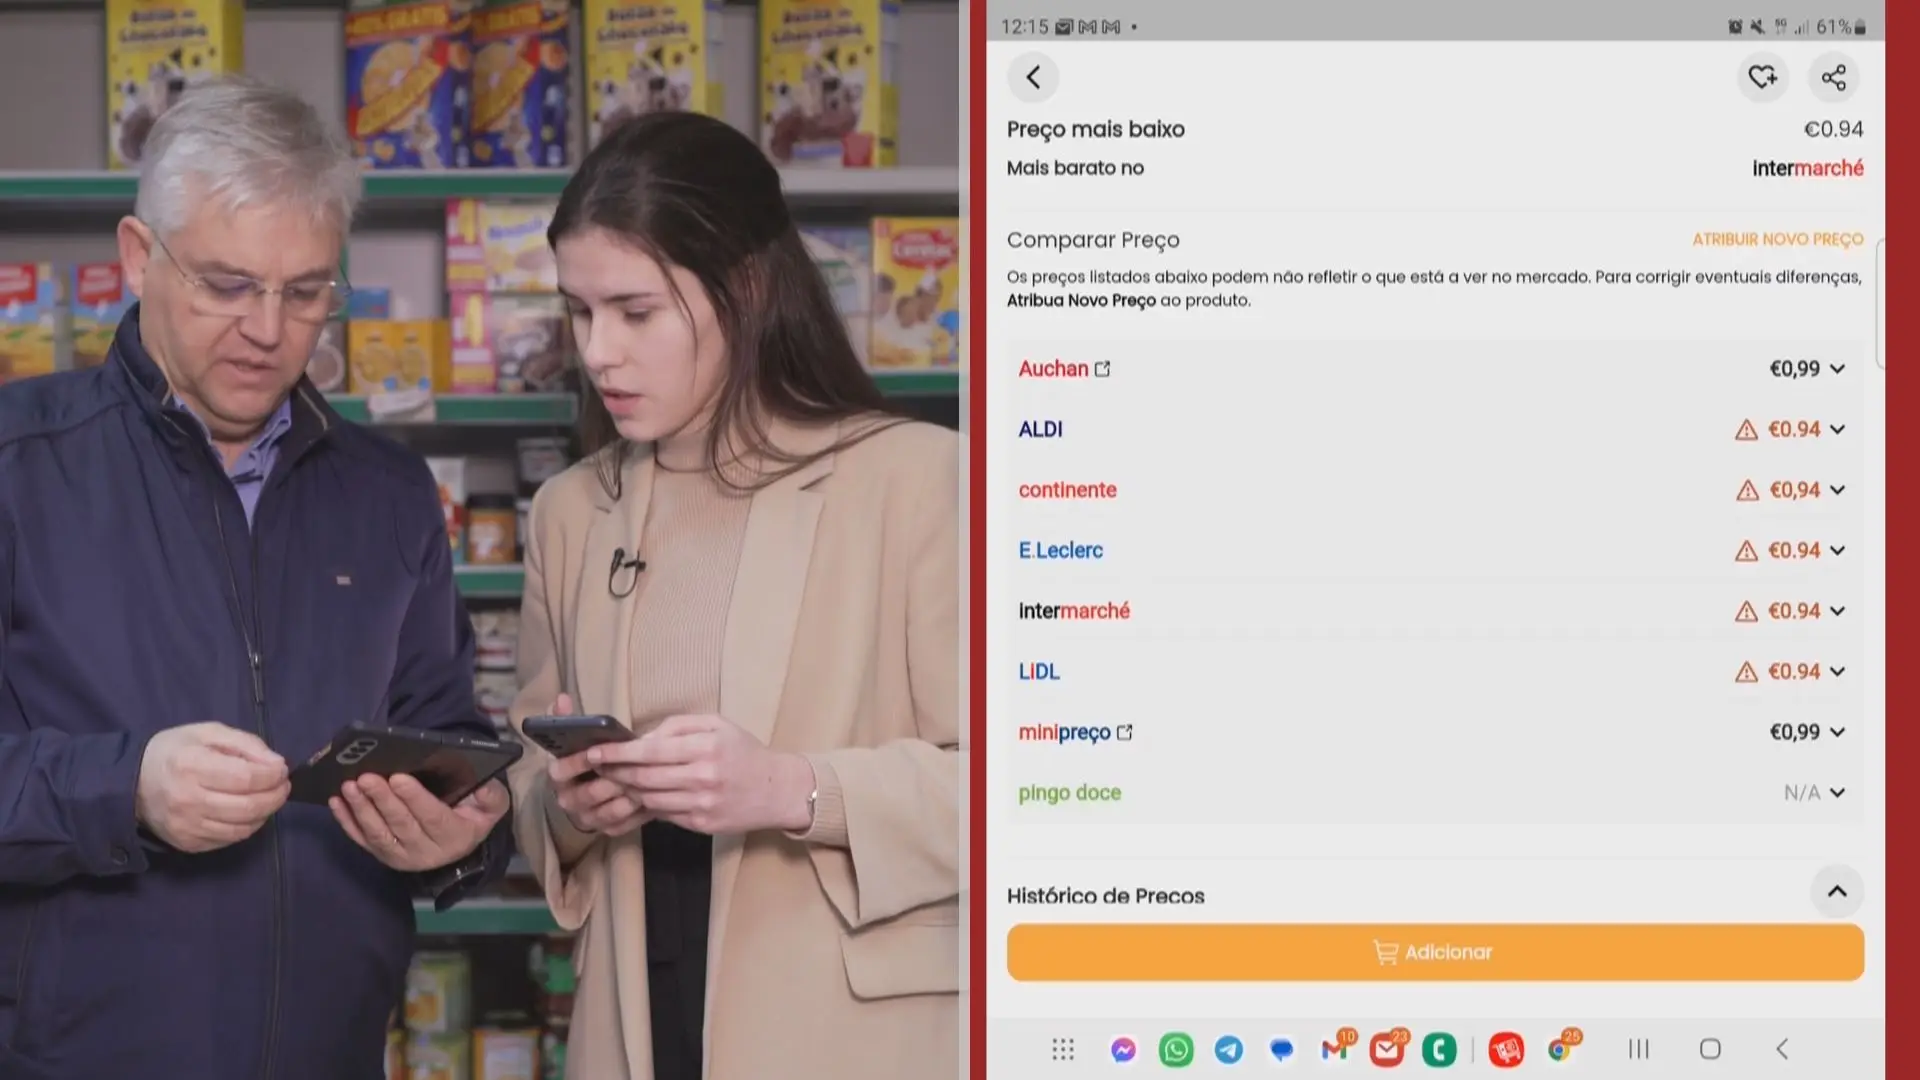The width and height of the screenshot is (1920, 1080).
Task: Tap the Histórico de Preços heading
Action: [x=1105, y=896]
